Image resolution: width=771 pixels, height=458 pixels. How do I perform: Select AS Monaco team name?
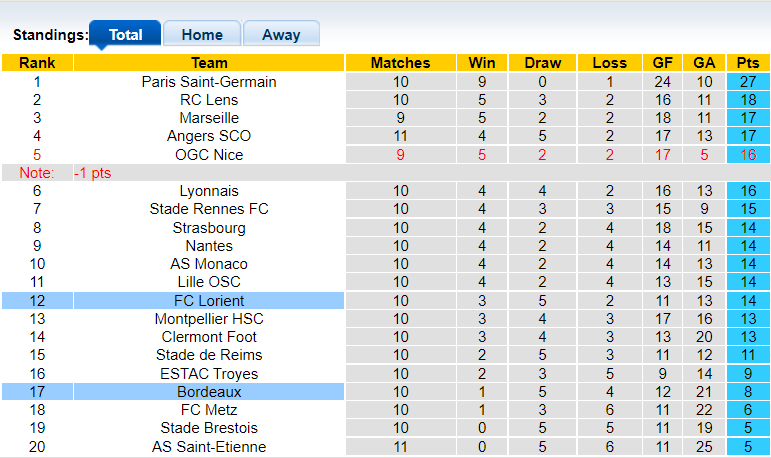(x=209, y=264)
